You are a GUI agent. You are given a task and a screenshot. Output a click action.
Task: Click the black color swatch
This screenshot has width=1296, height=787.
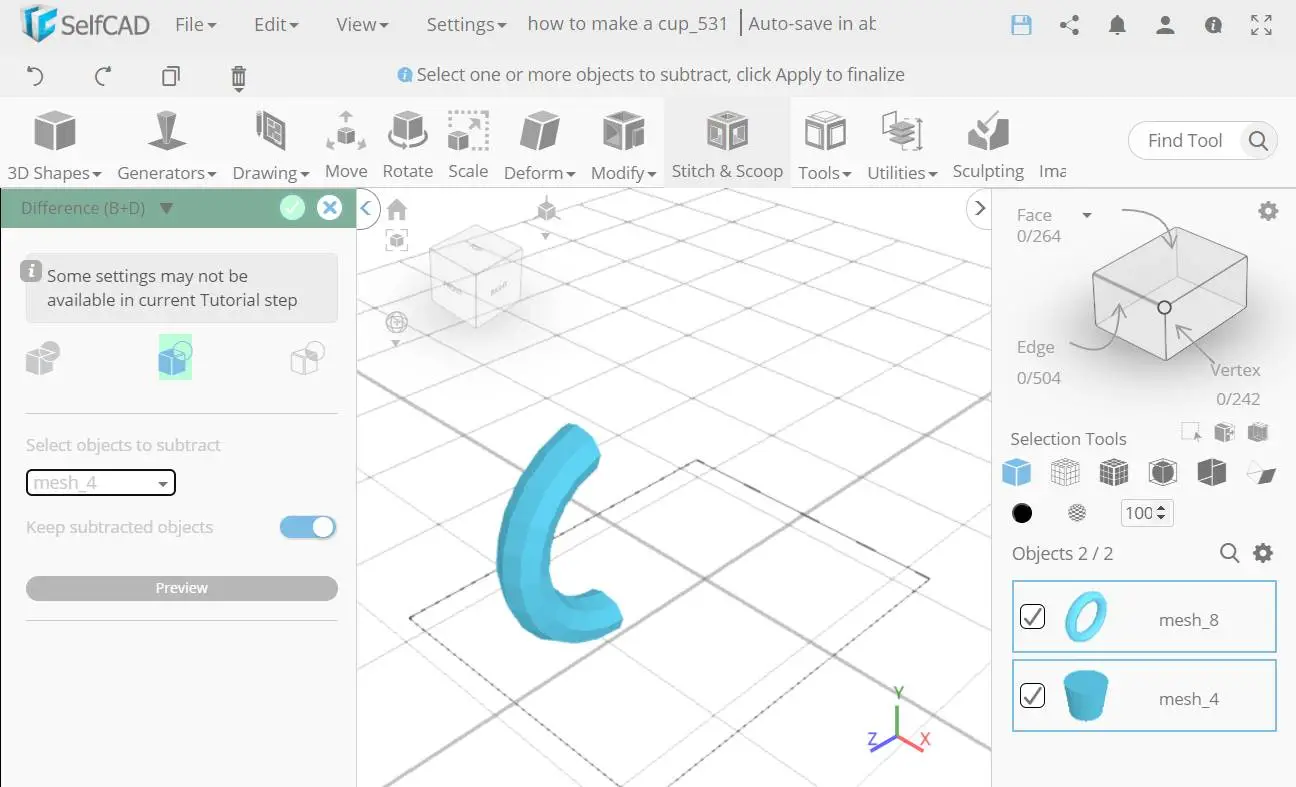tap(1022, 513)
